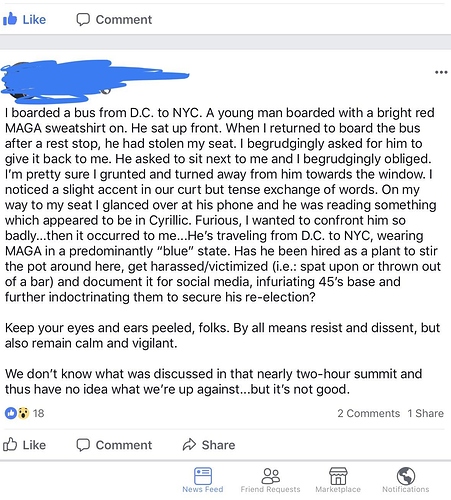The width and height of the screenshot is (451, 500).
Task: Click the Like label on the top post
Action: click(34, 19)
